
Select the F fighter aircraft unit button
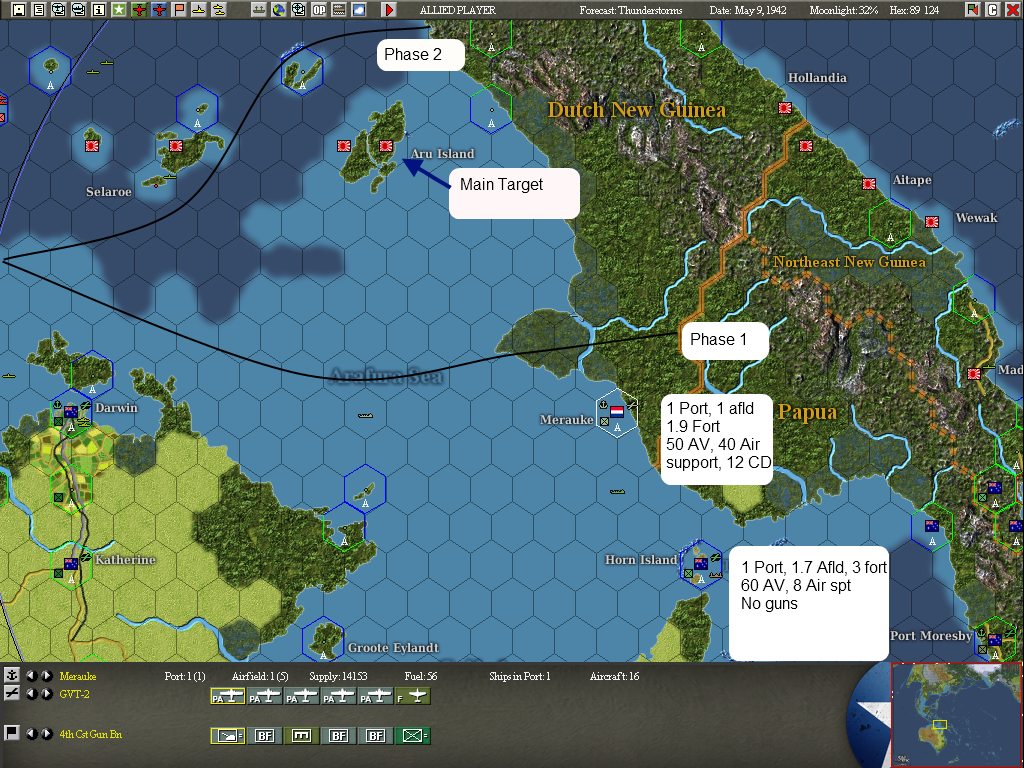pyautogui.click(x=412, y=697)
